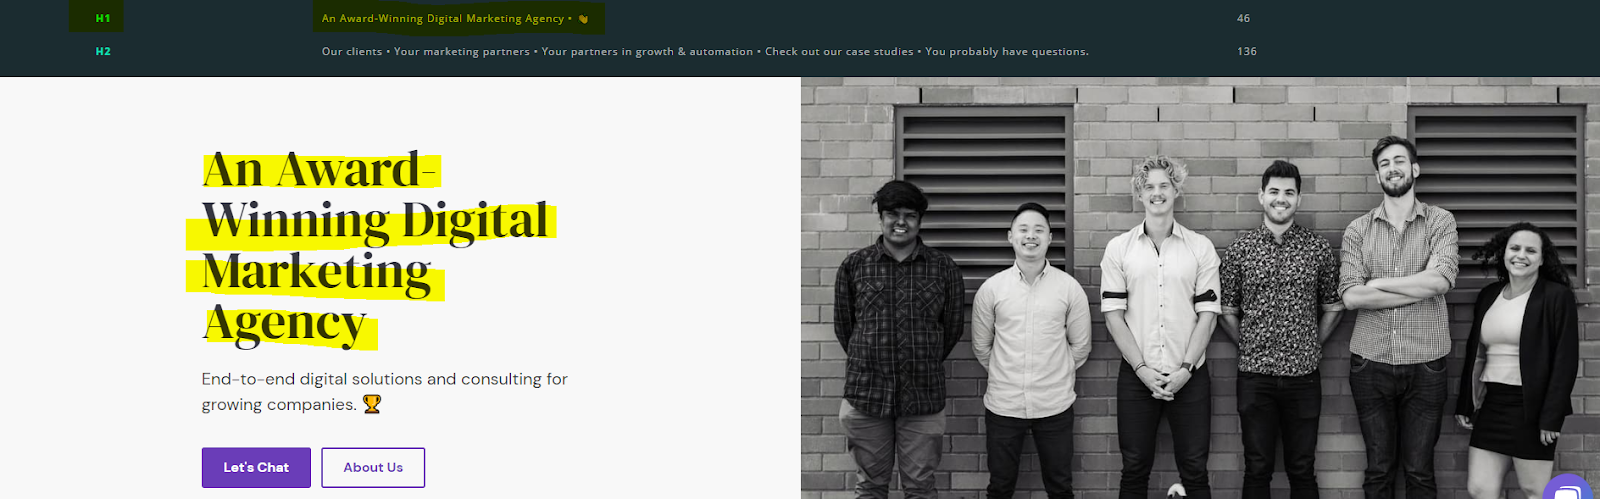Click the waving hand emoji in H1 row
Viewport: 1600px width, 499px height.
coord(583,19)
